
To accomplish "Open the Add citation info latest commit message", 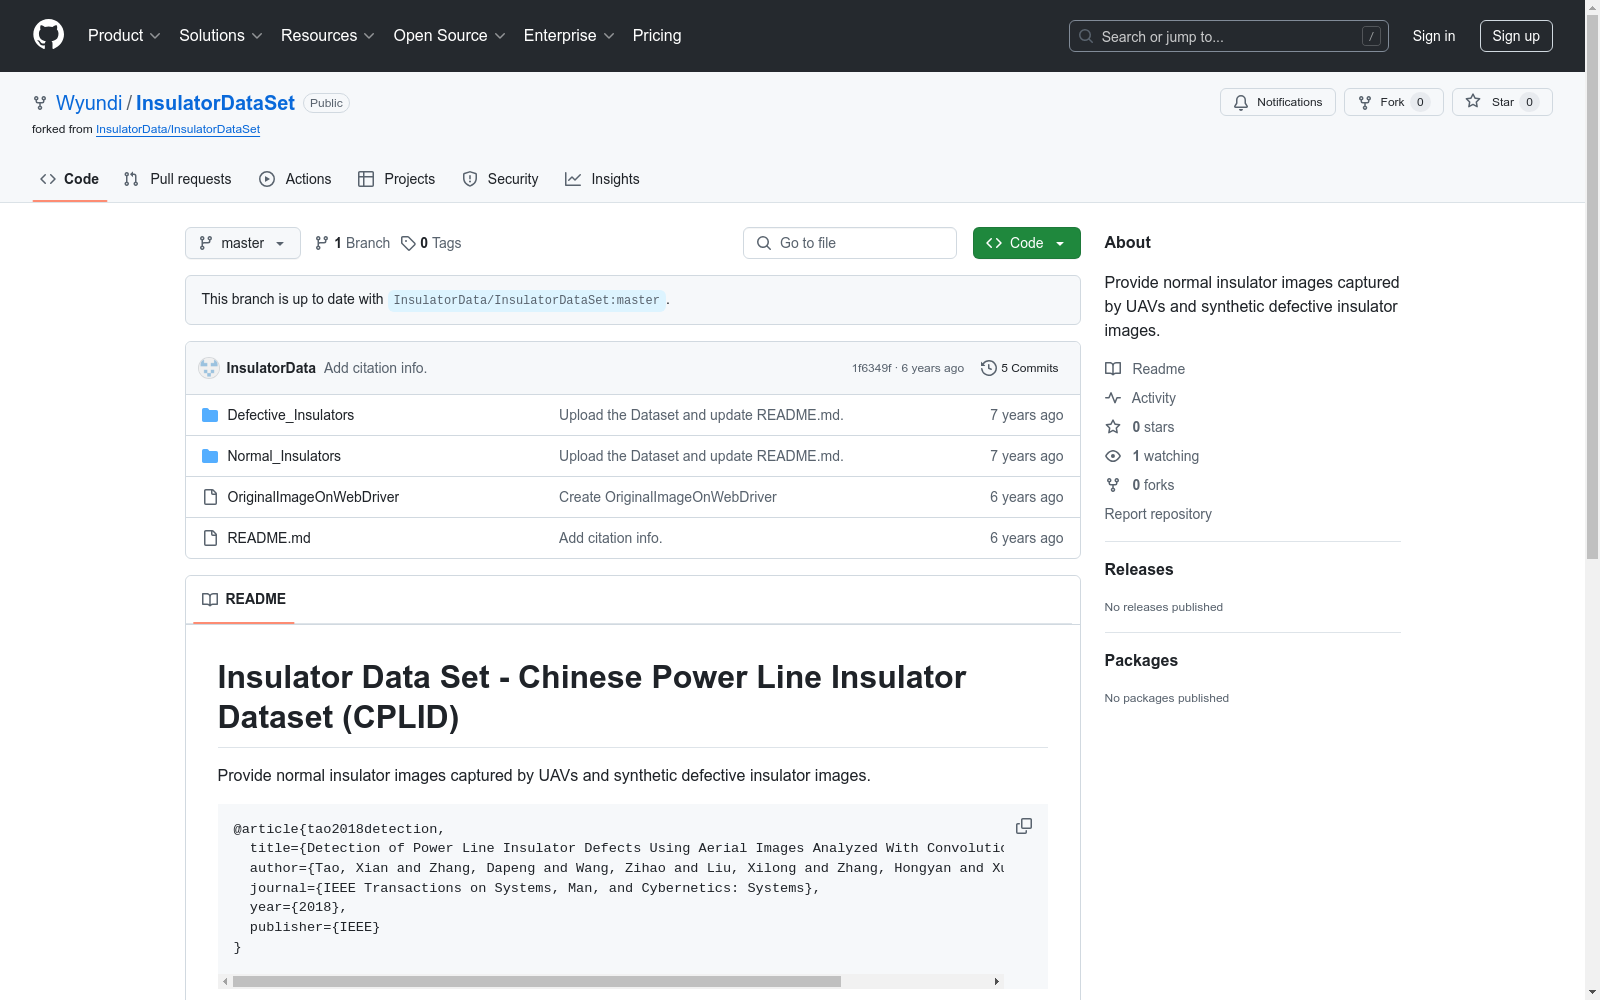I will coord(375,368).
